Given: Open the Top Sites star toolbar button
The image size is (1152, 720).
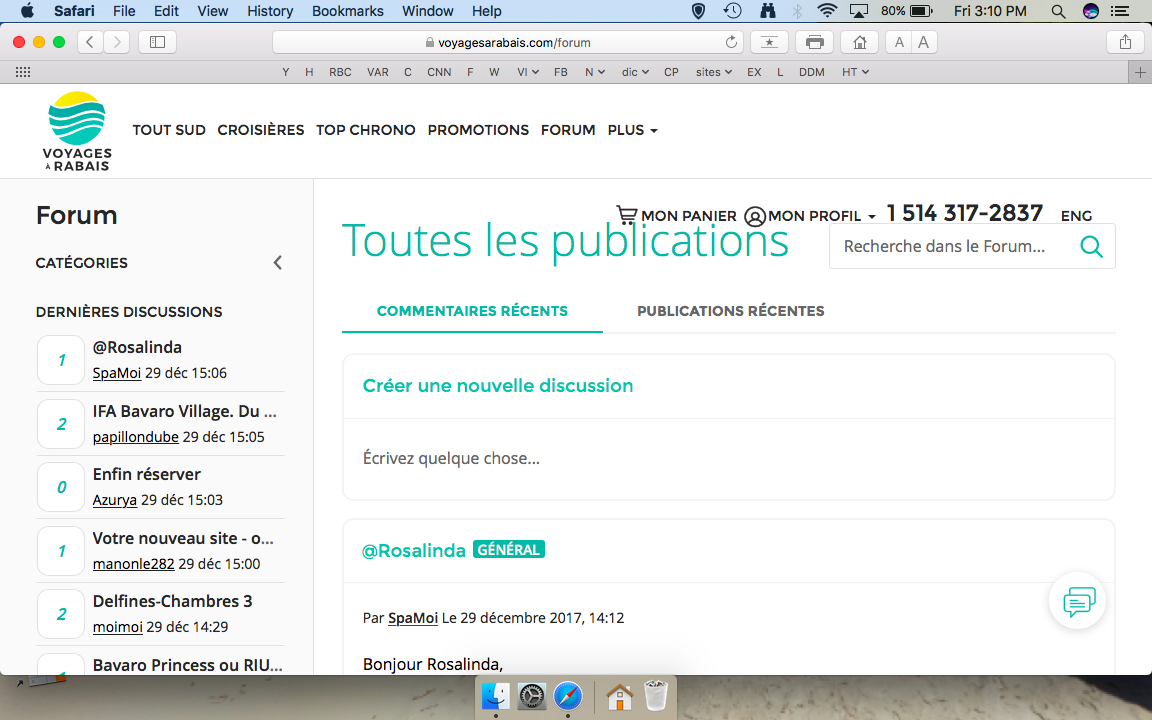Looking at the screenshot, I should 769,42.
